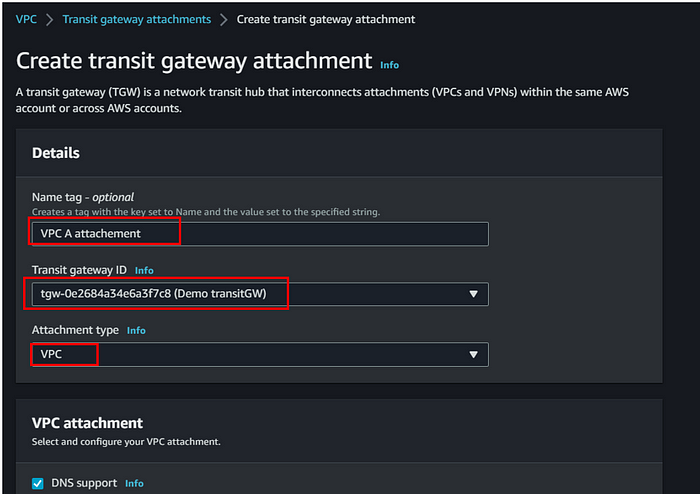Select the tgw-0e2684a34e6a3f7c8 gateway field
Viewport: 700px width, 494px height.
point(260,294)
